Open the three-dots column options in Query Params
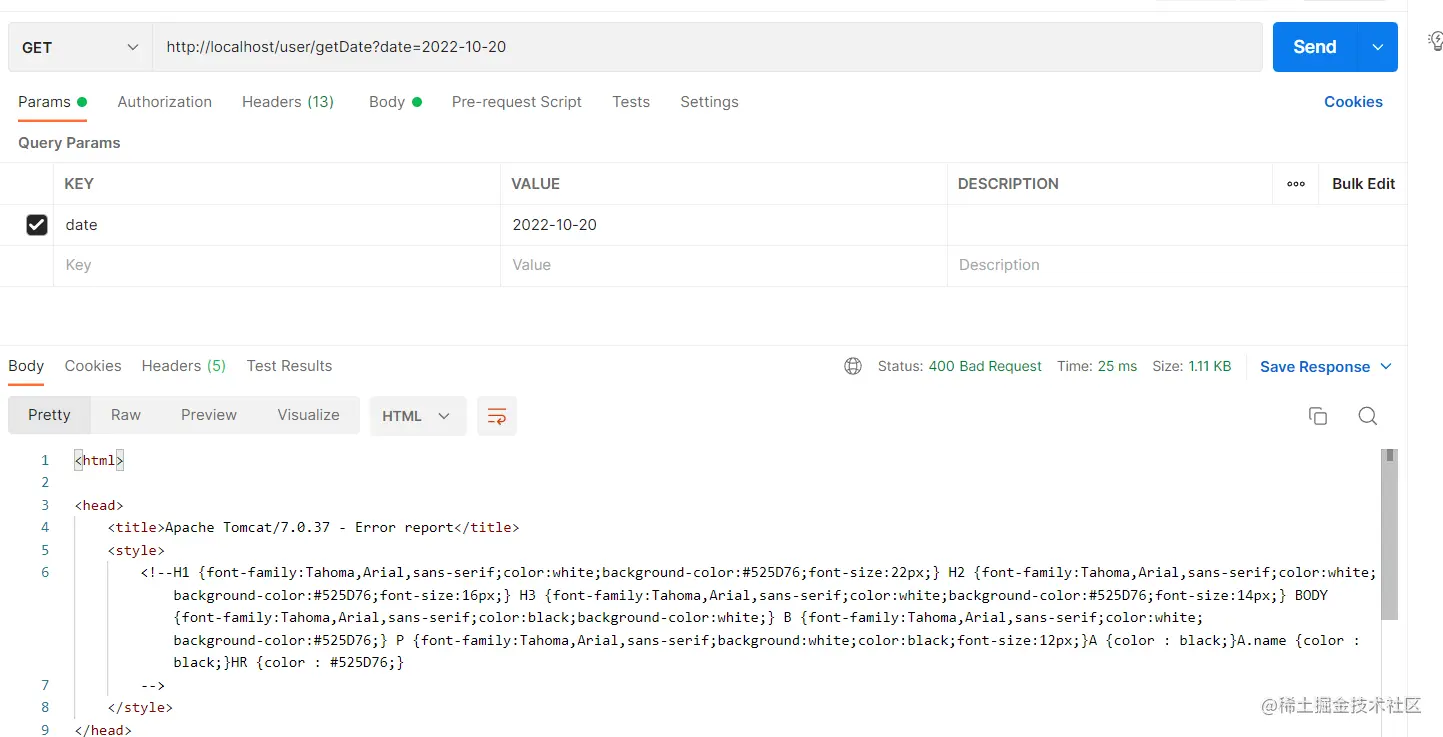The height and width of the screenshot is (737, 1443). click(1296, 184)
